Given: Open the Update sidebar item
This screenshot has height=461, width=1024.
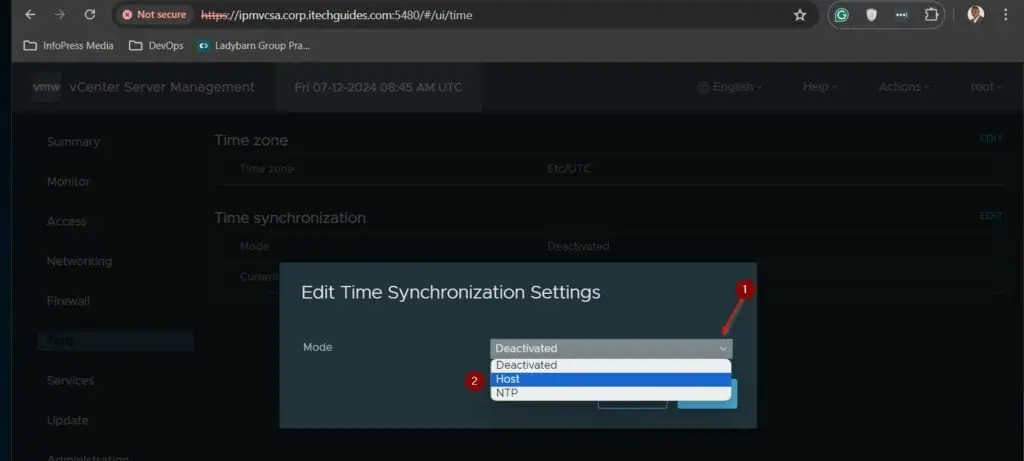Looking at the screenshot, I should point(67,421).
